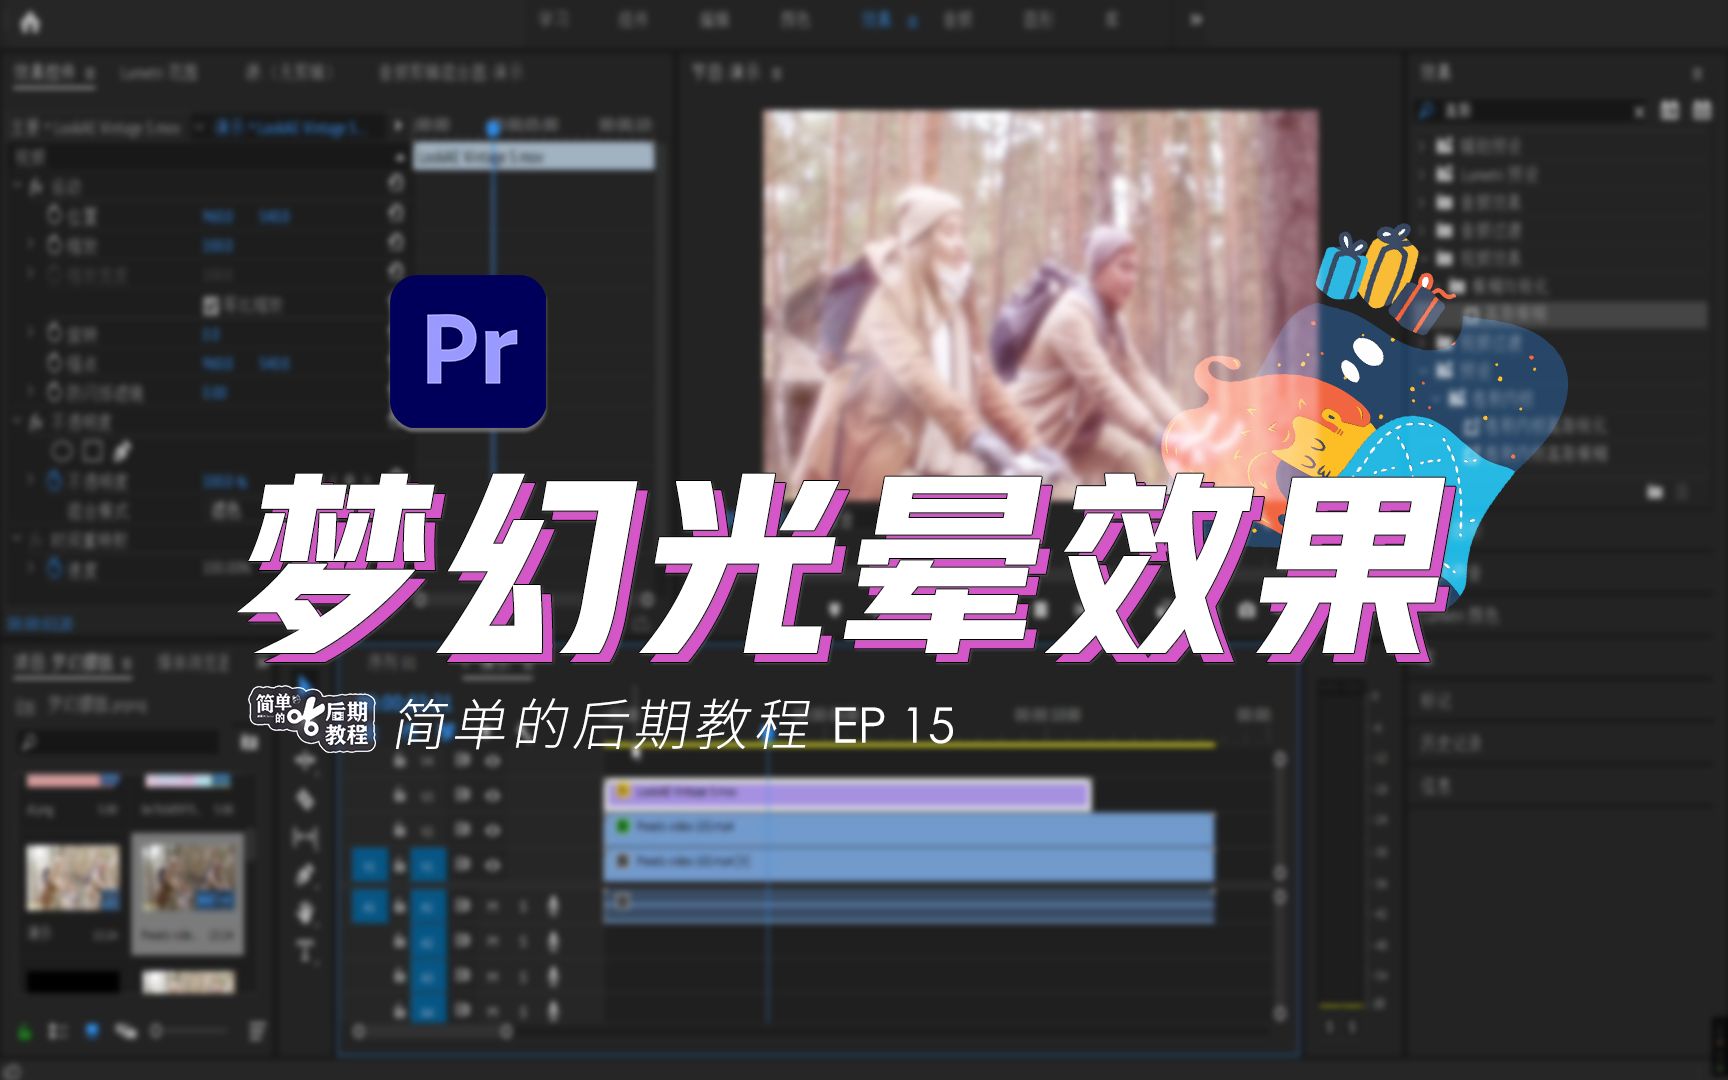This screenshot has width=1728, height=1080.
Task: Toggle the Motion fx effect switch
Action: coord(36,186)
